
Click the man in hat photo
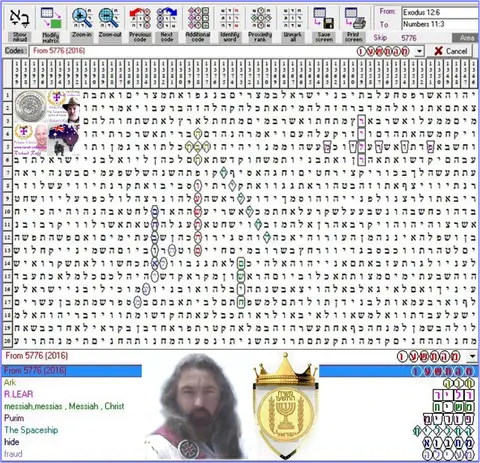pyautogui.click(x=72, y=109)
